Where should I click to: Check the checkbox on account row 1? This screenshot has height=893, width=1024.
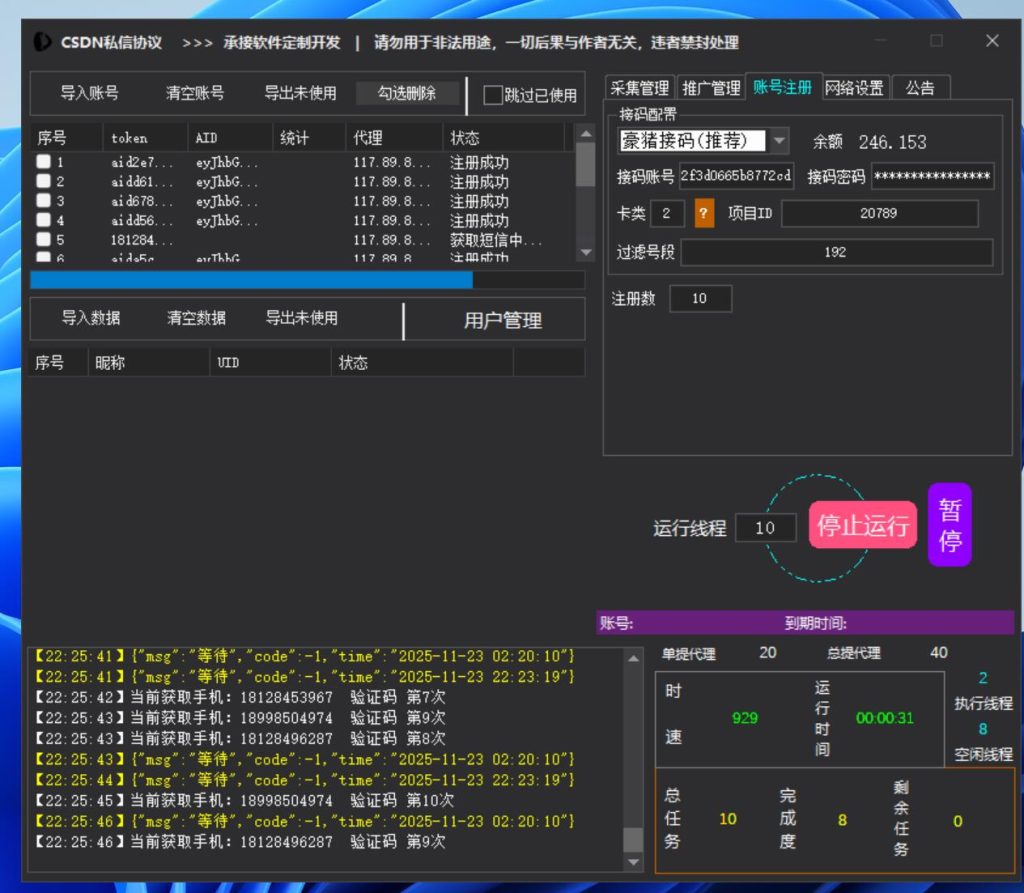coord(44,162)
